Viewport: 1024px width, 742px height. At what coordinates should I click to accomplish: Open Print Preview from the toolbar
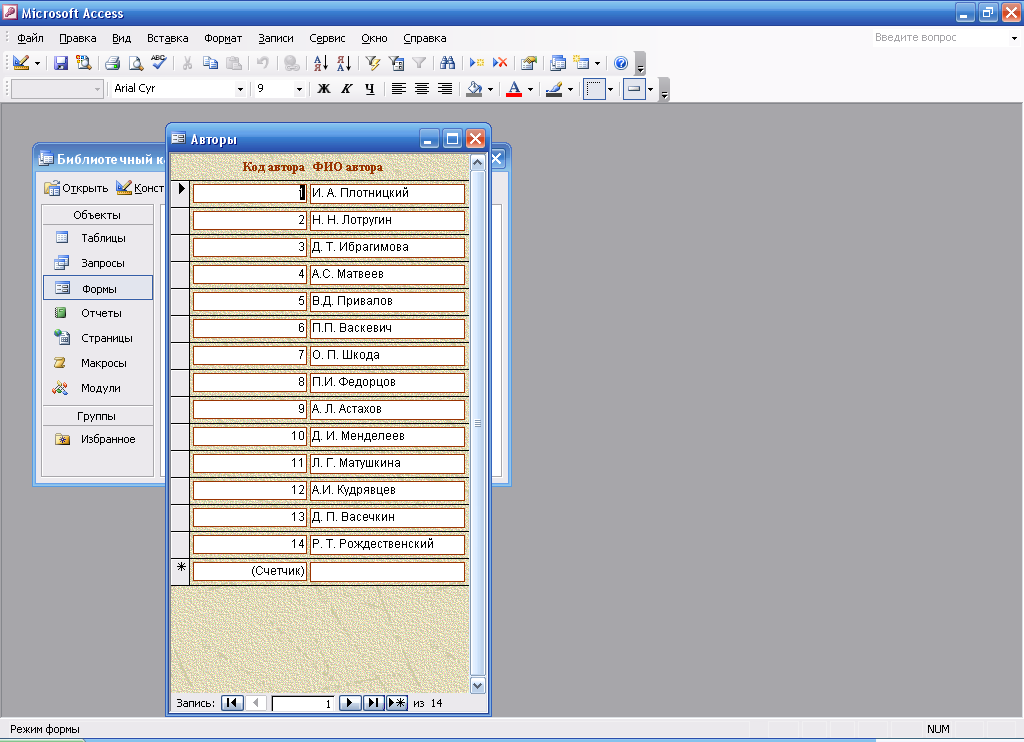tap(135, 63)
